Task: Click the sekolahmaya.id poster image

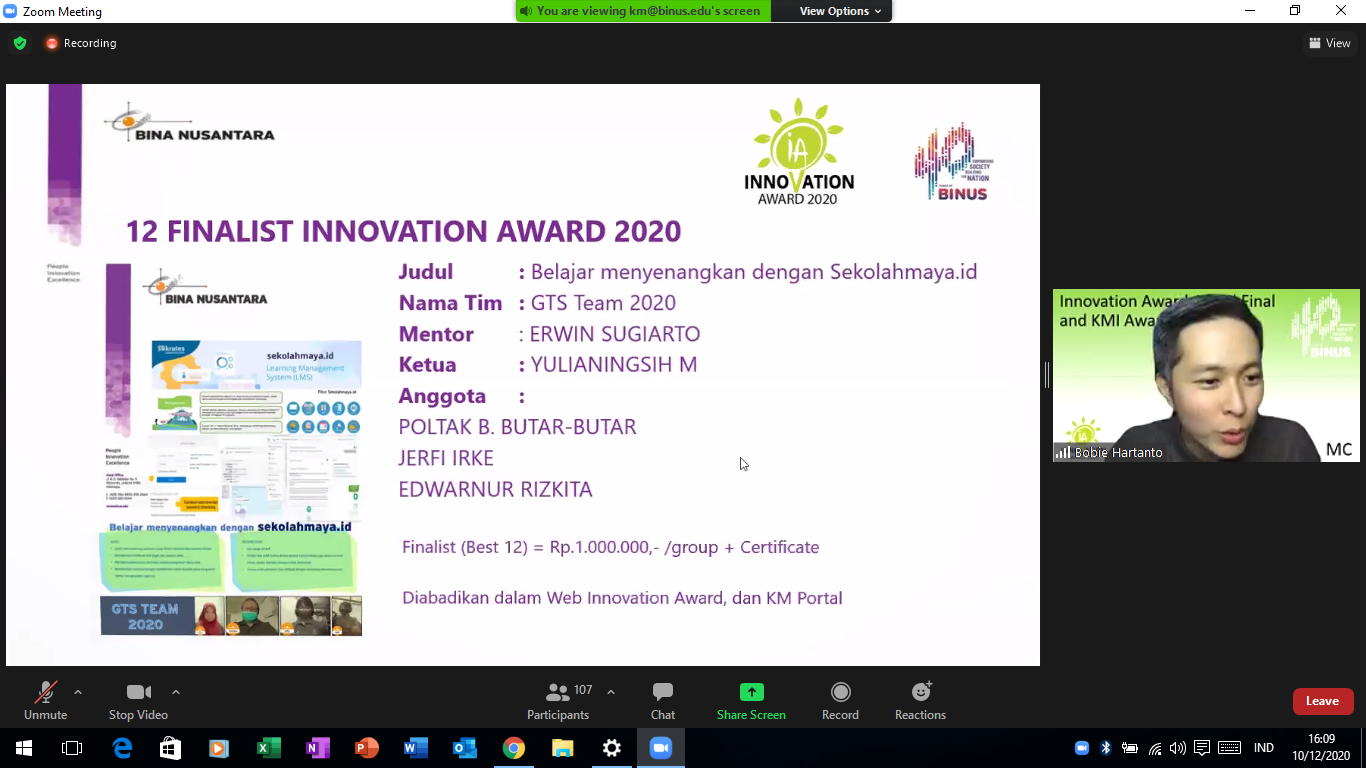Action: point(232,450)
